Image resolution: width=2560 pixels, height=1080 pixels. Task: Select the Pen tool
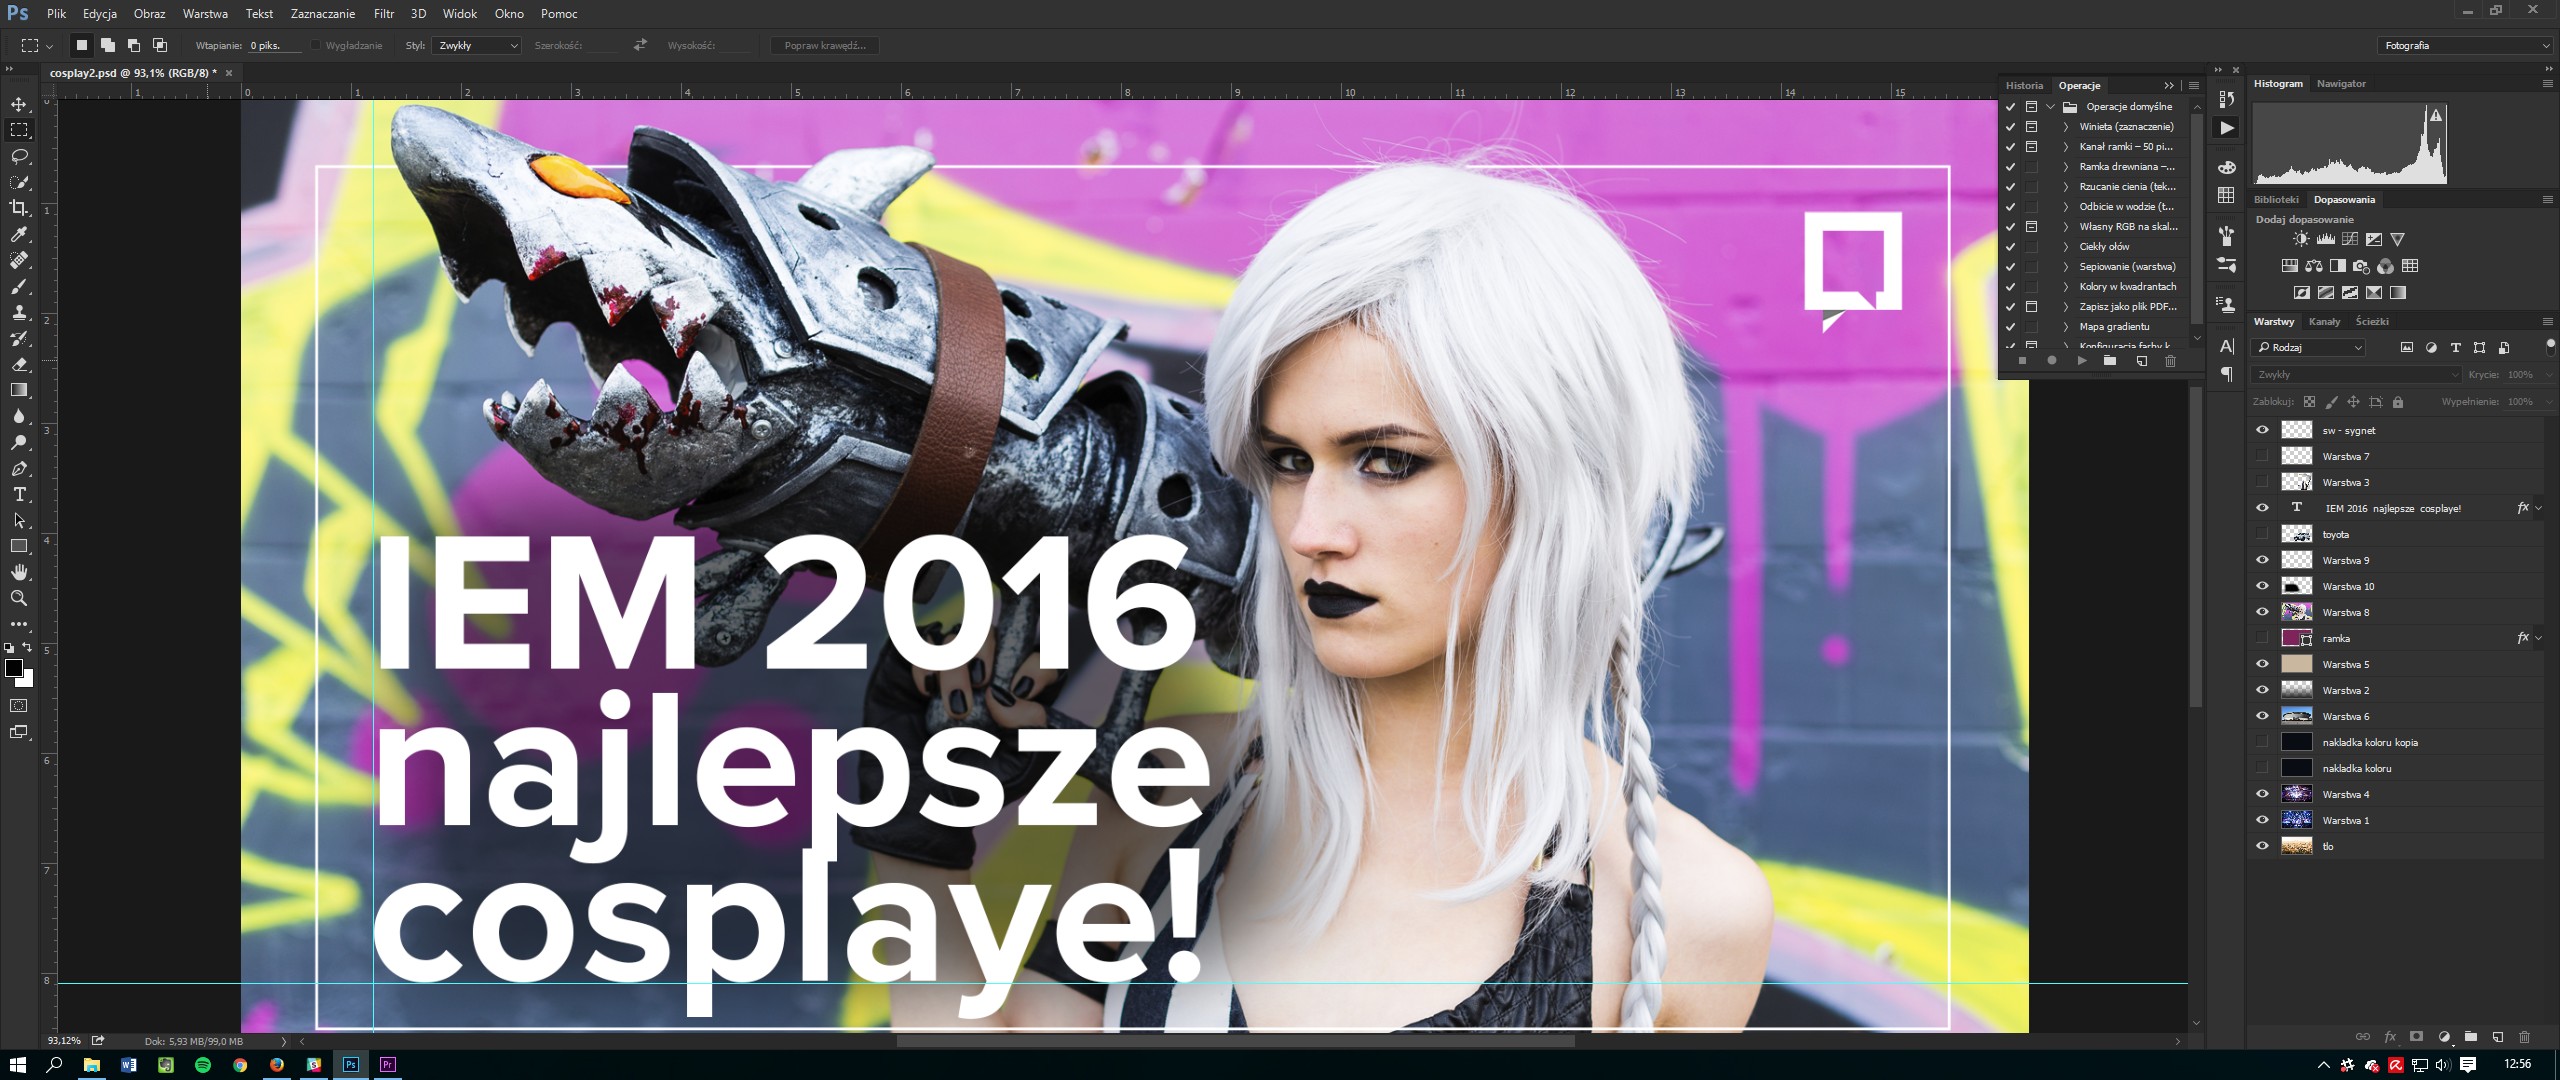coord(19,468)
